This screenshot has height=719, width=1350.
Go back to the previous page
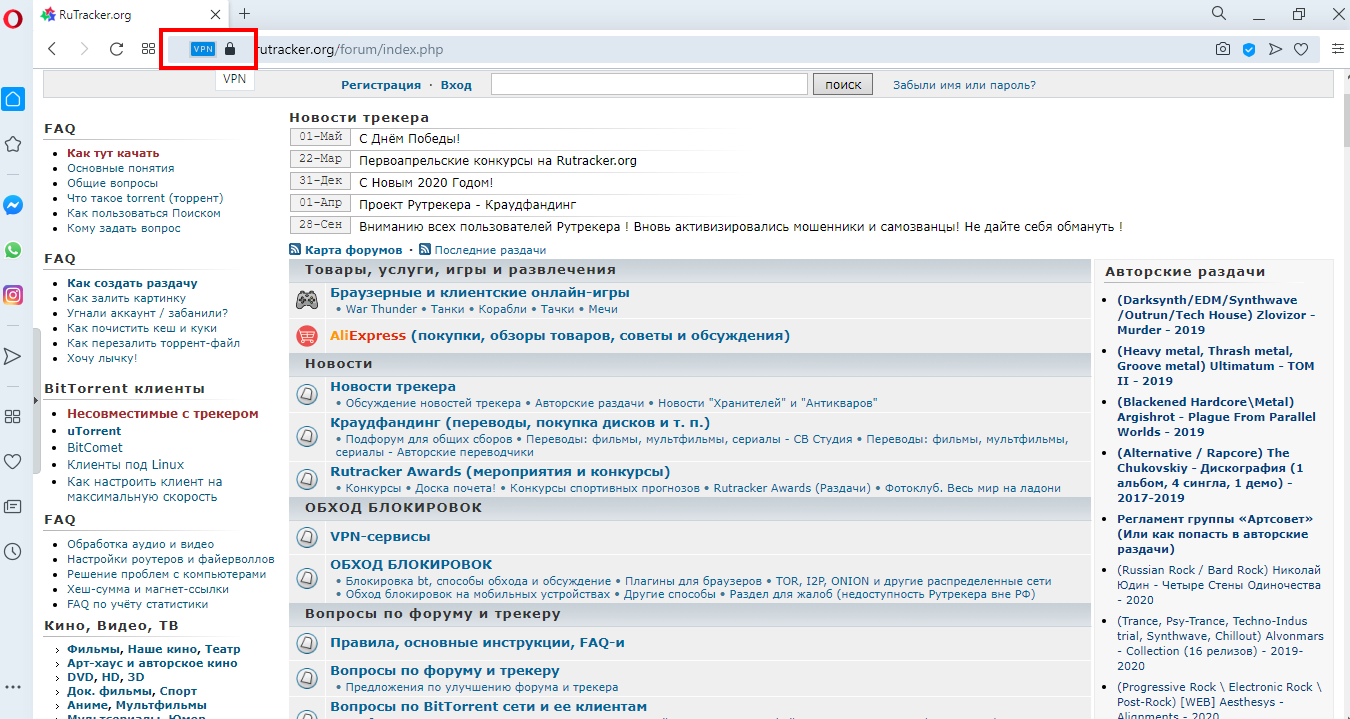(x=52, y=49)
